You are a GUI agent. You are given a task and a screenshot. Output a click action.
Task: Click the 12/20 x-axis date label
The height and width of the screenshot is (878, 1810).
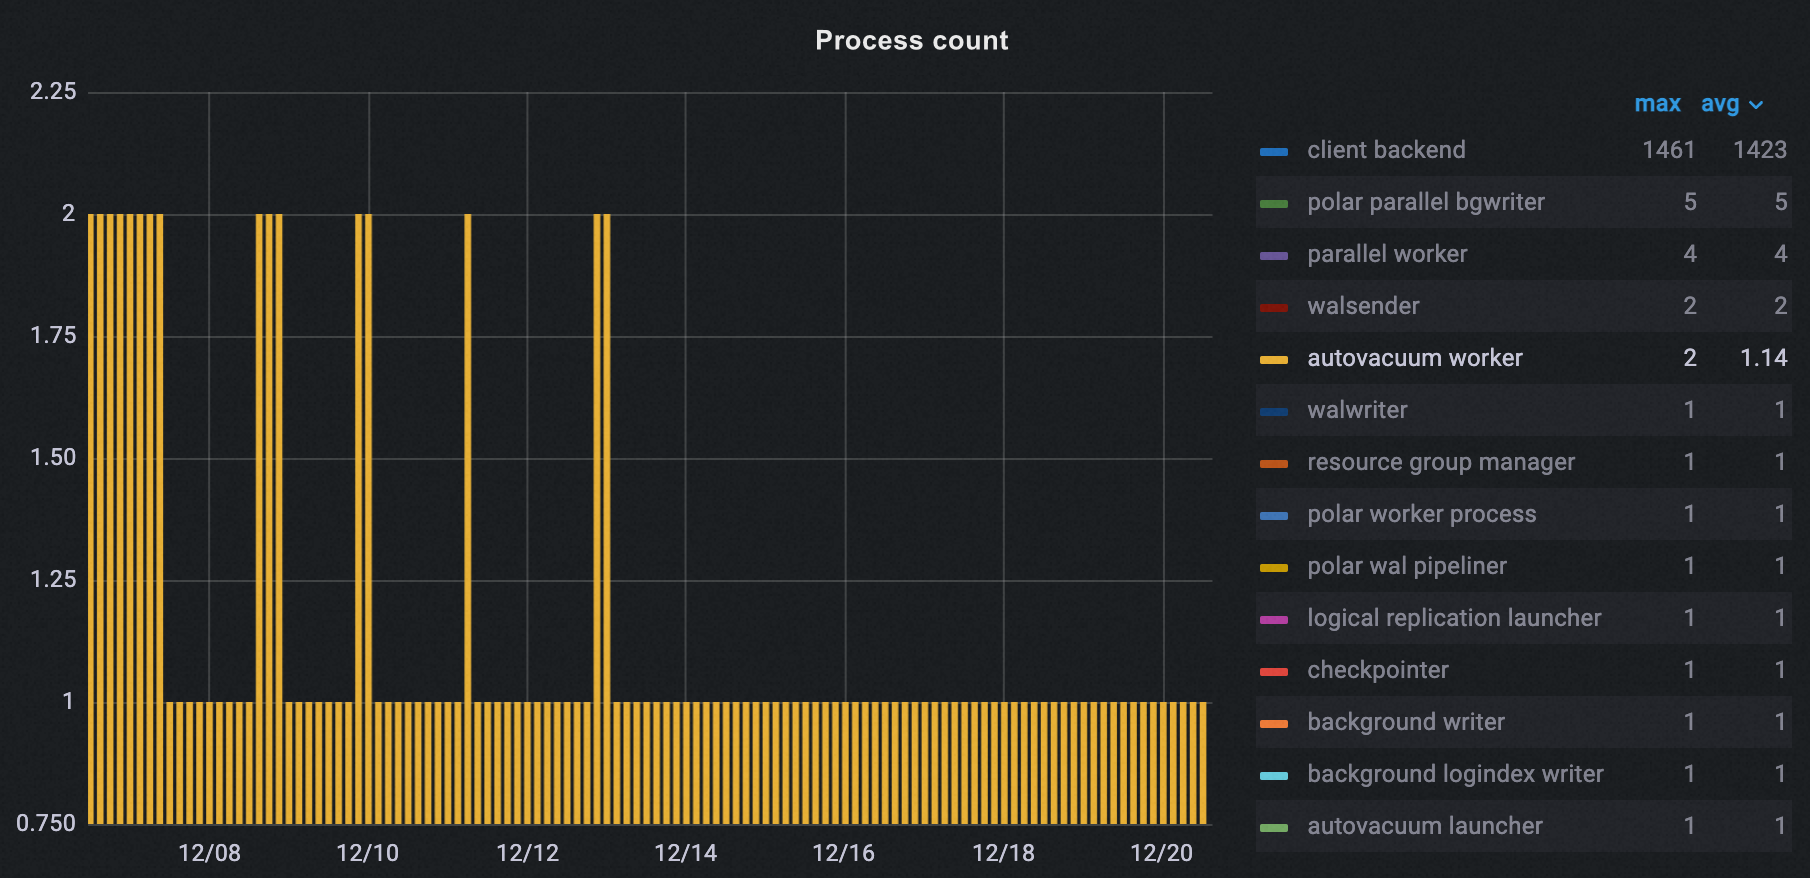(1161, 853)
